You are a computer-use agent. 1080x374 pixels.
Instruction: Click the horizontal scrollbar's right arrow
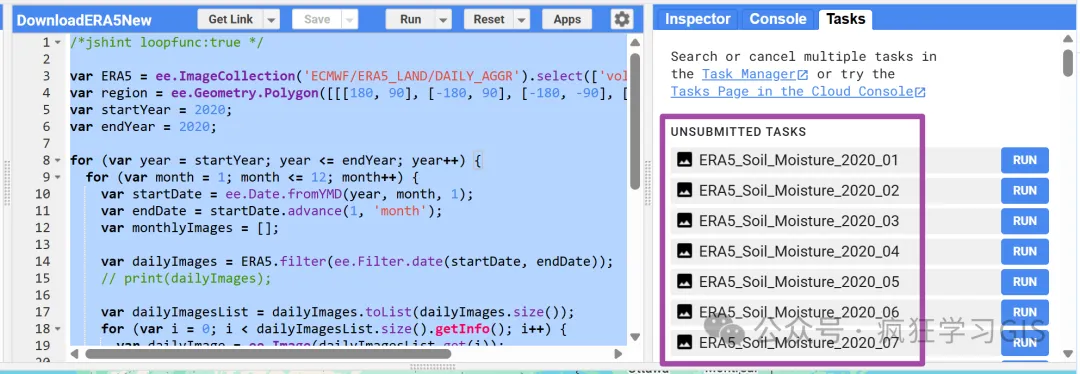pos(618,353)
